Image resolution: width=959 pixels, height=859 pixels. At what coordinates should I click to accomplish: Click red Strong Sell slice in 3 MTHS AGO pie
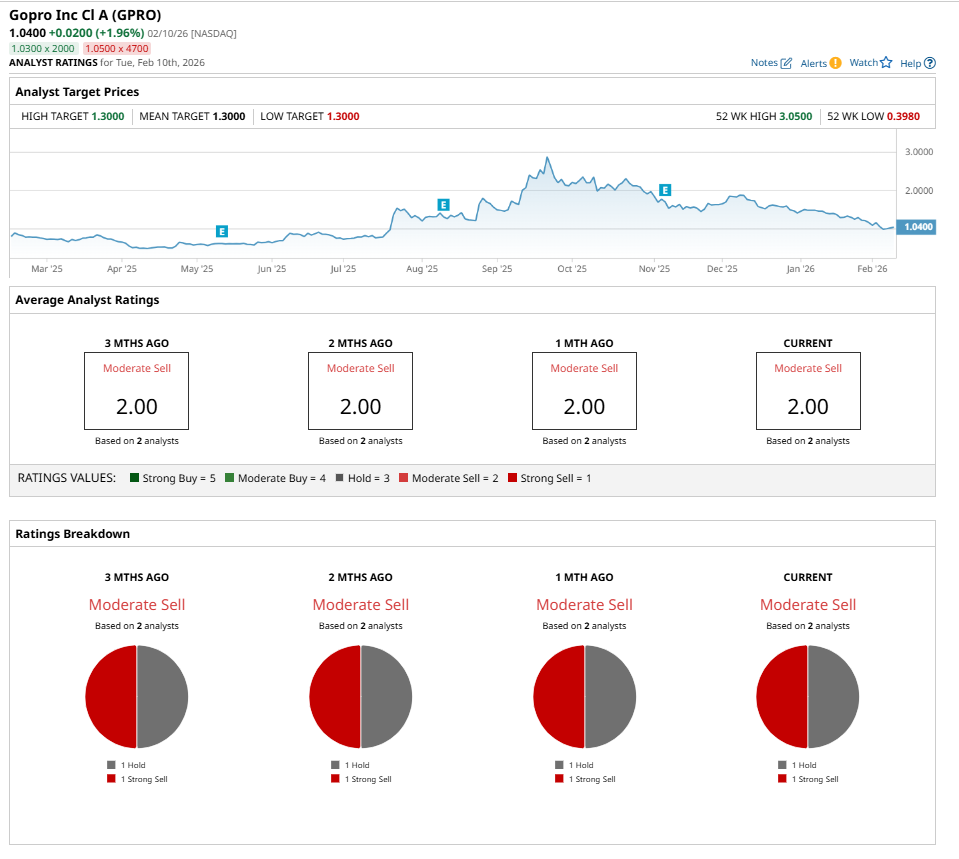[x=111, y=697]
